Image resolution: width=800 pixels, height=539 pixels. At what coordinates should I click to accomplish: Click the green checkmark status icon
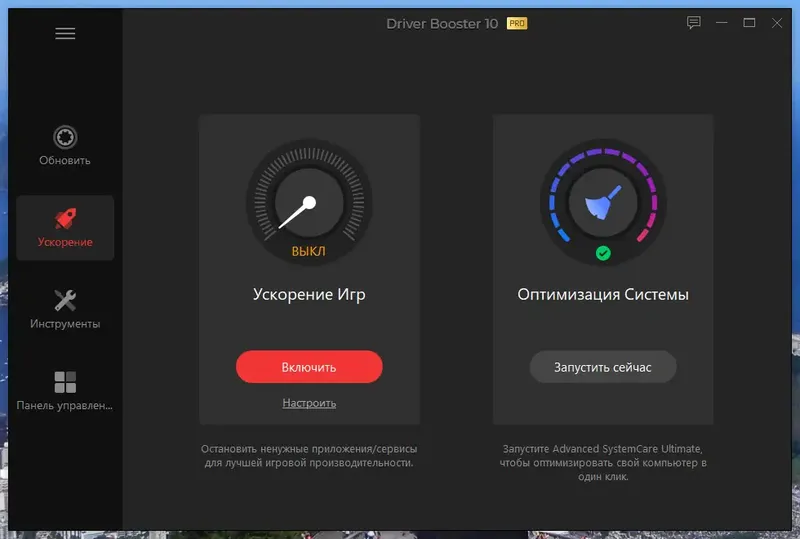[603, 253]
